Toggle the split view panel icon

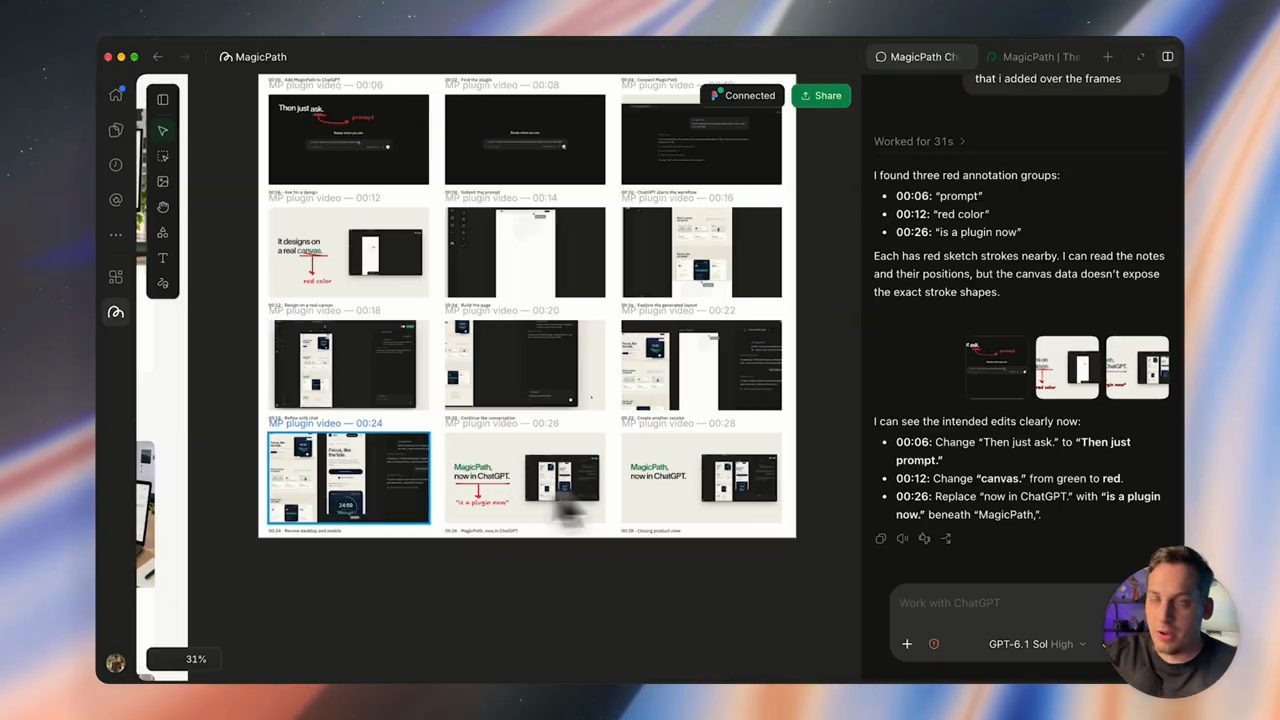coord(1167,57)
